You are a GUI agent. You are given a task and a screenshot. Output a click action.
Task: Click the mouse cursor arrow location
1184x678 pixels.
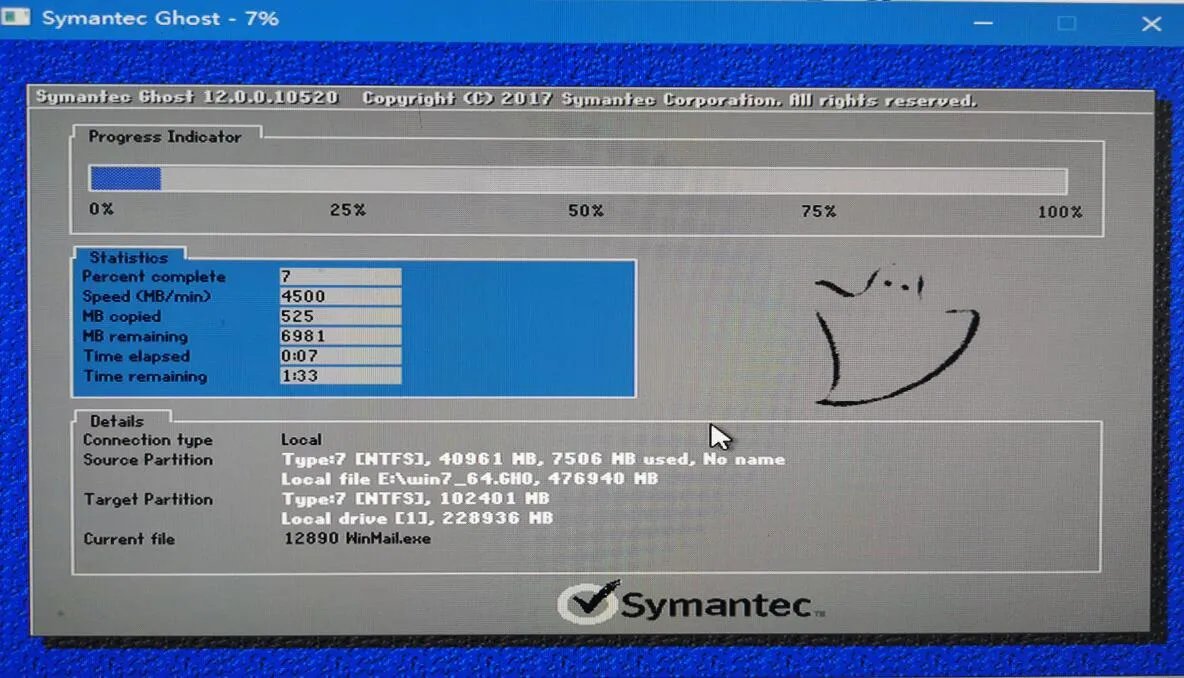pos(718,435)
